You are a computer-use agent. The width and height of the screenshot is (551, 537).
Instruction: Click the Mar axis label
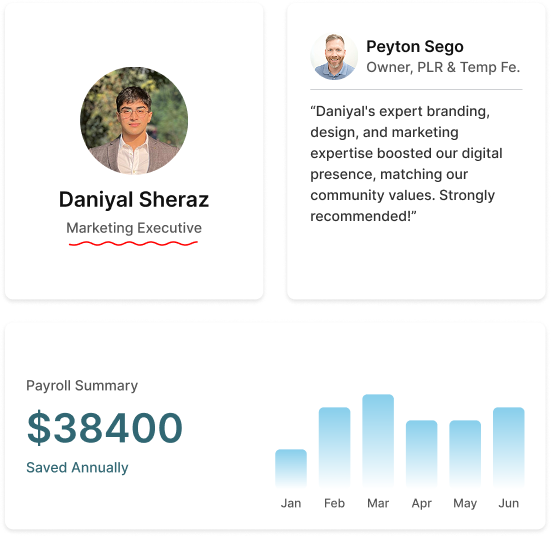click(x=378, y=503)
